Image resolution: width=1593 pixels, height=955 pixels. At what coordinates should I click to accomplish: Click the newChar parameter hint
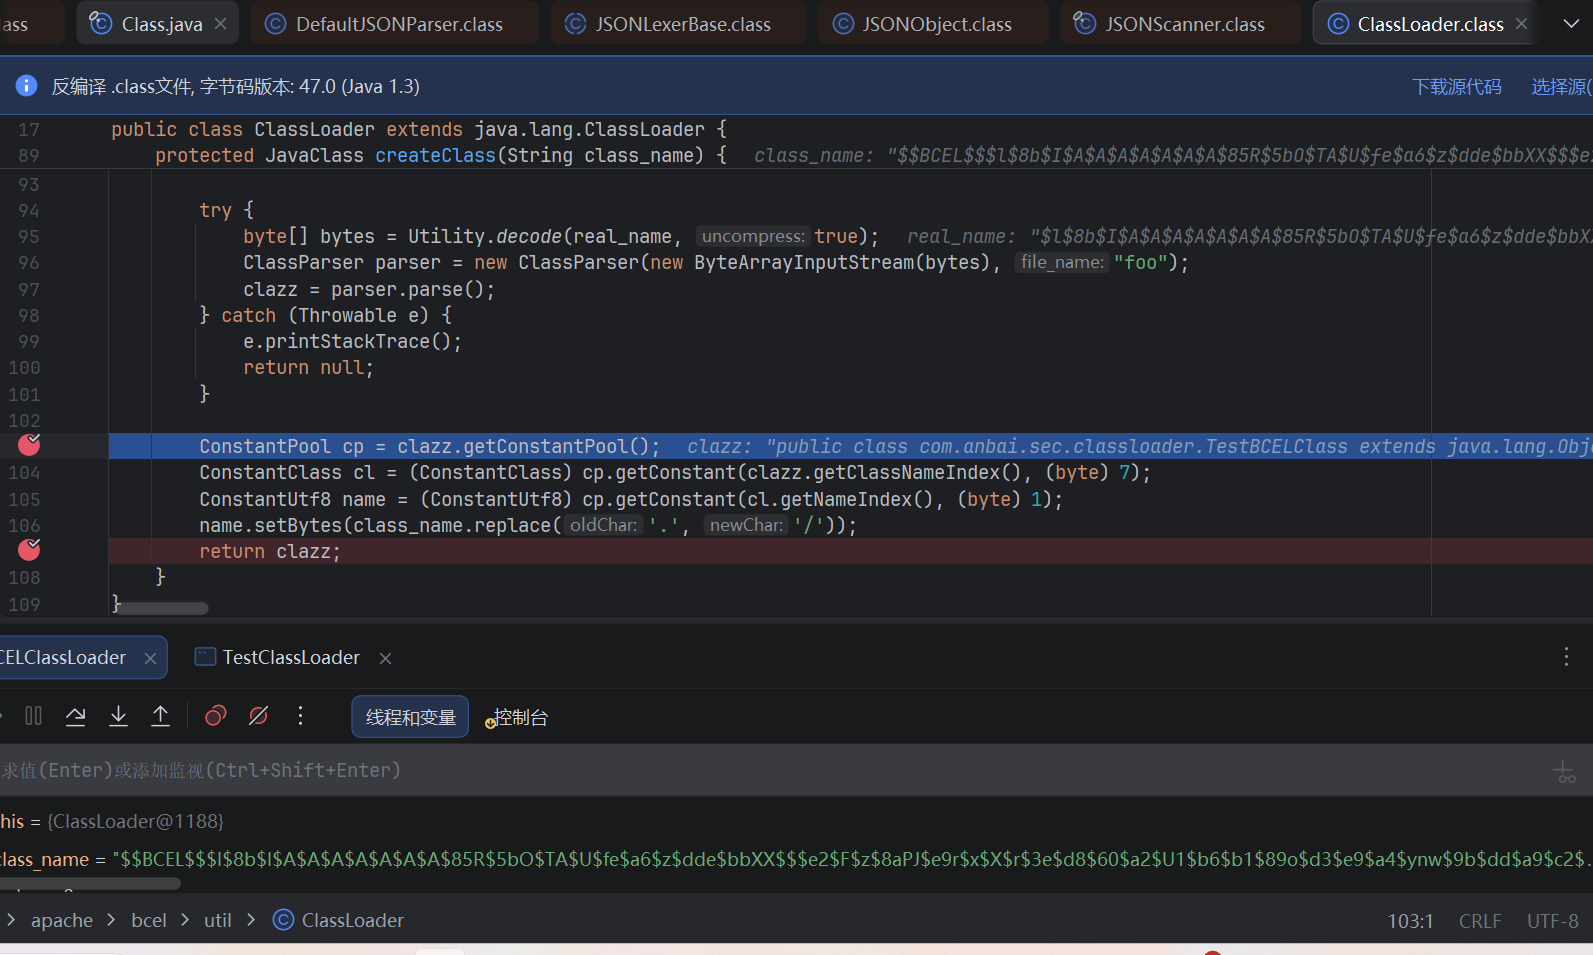746,525
